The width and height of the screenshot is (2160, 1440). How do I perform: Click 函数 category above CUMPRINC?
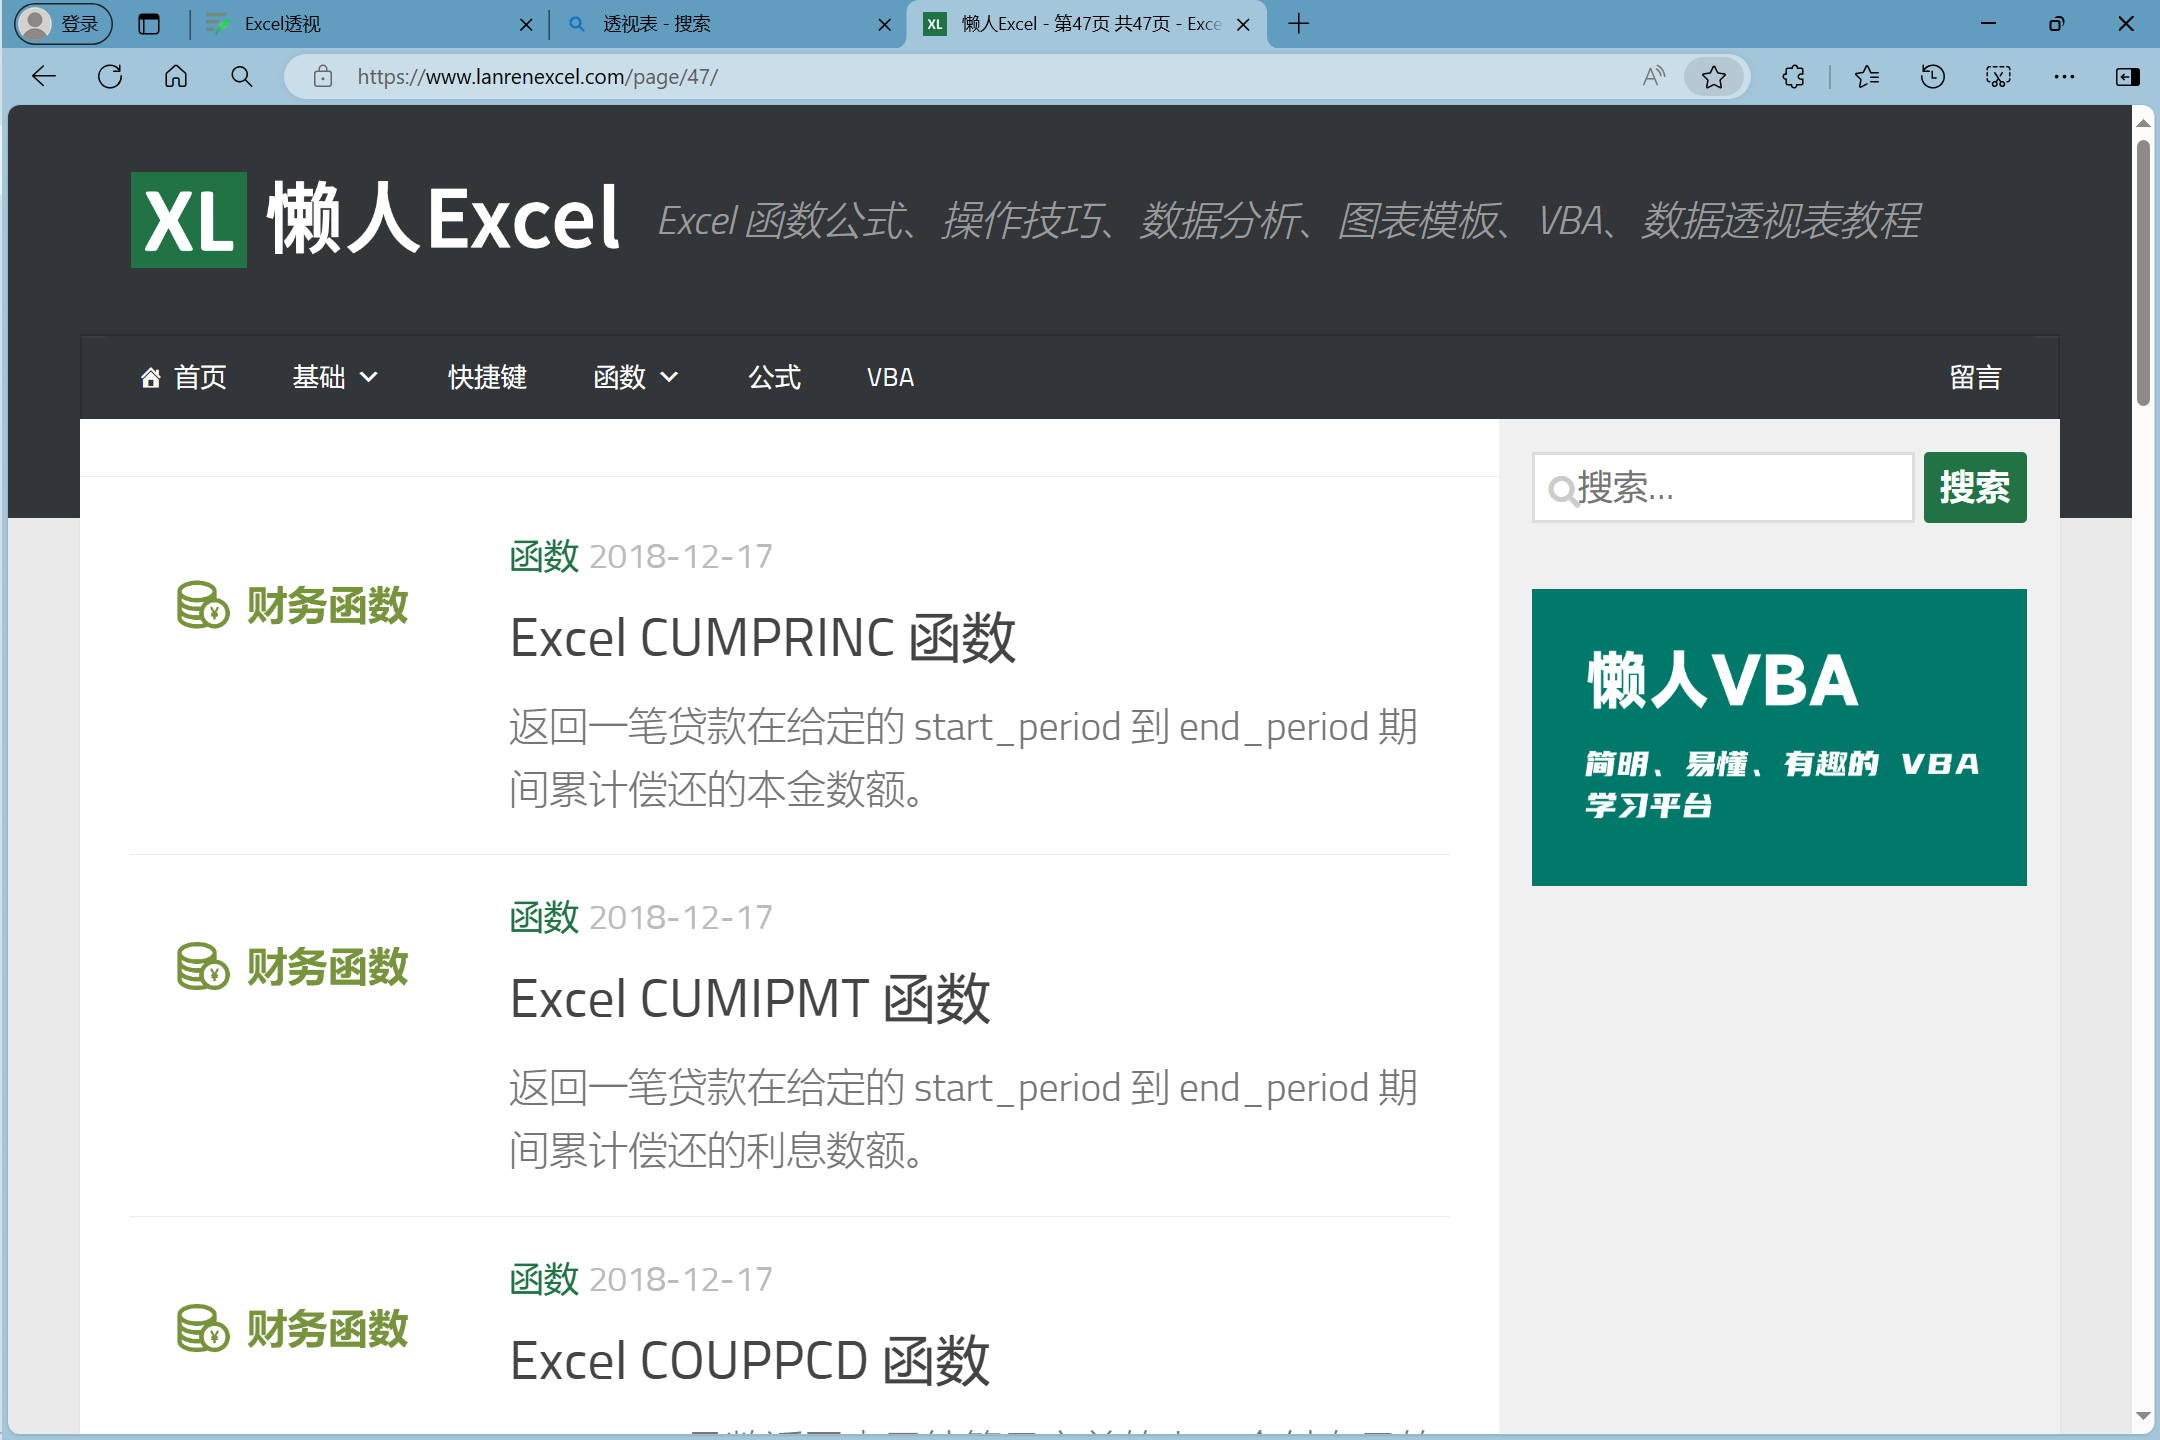[x=544, y=556]
